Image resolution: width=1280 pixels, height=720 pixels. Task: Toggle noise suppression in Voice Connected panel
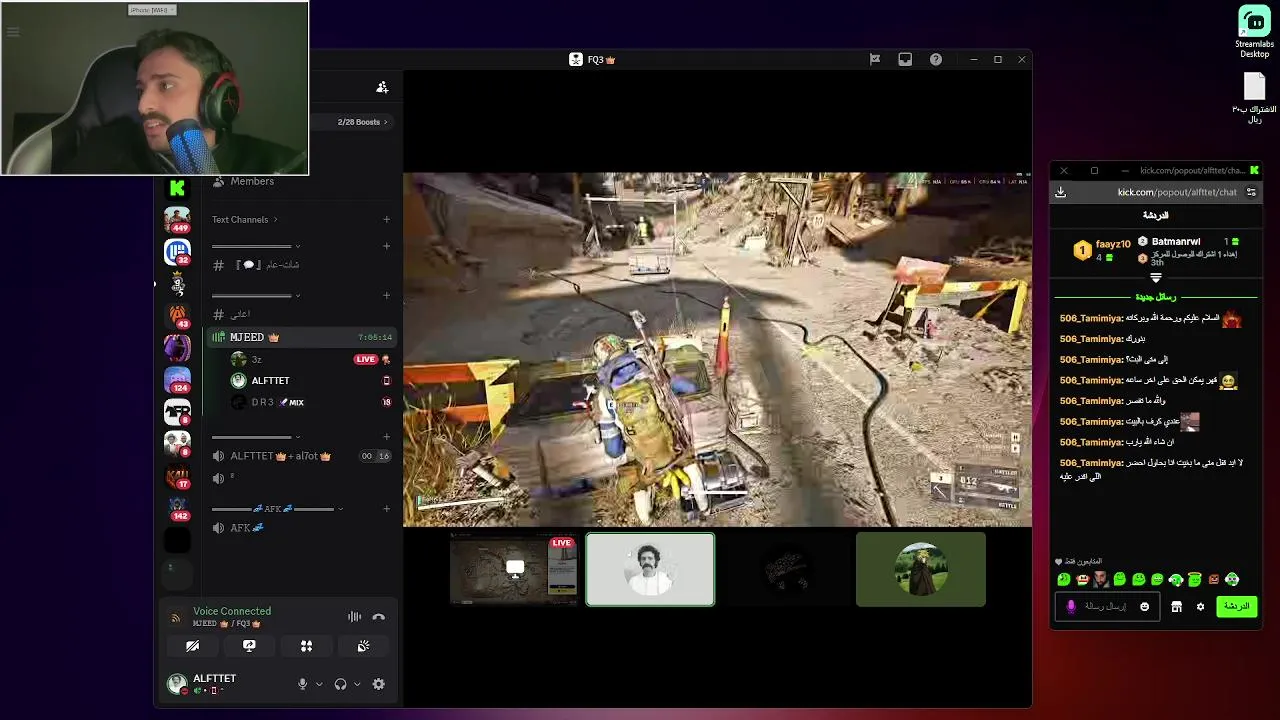point(354,617)
